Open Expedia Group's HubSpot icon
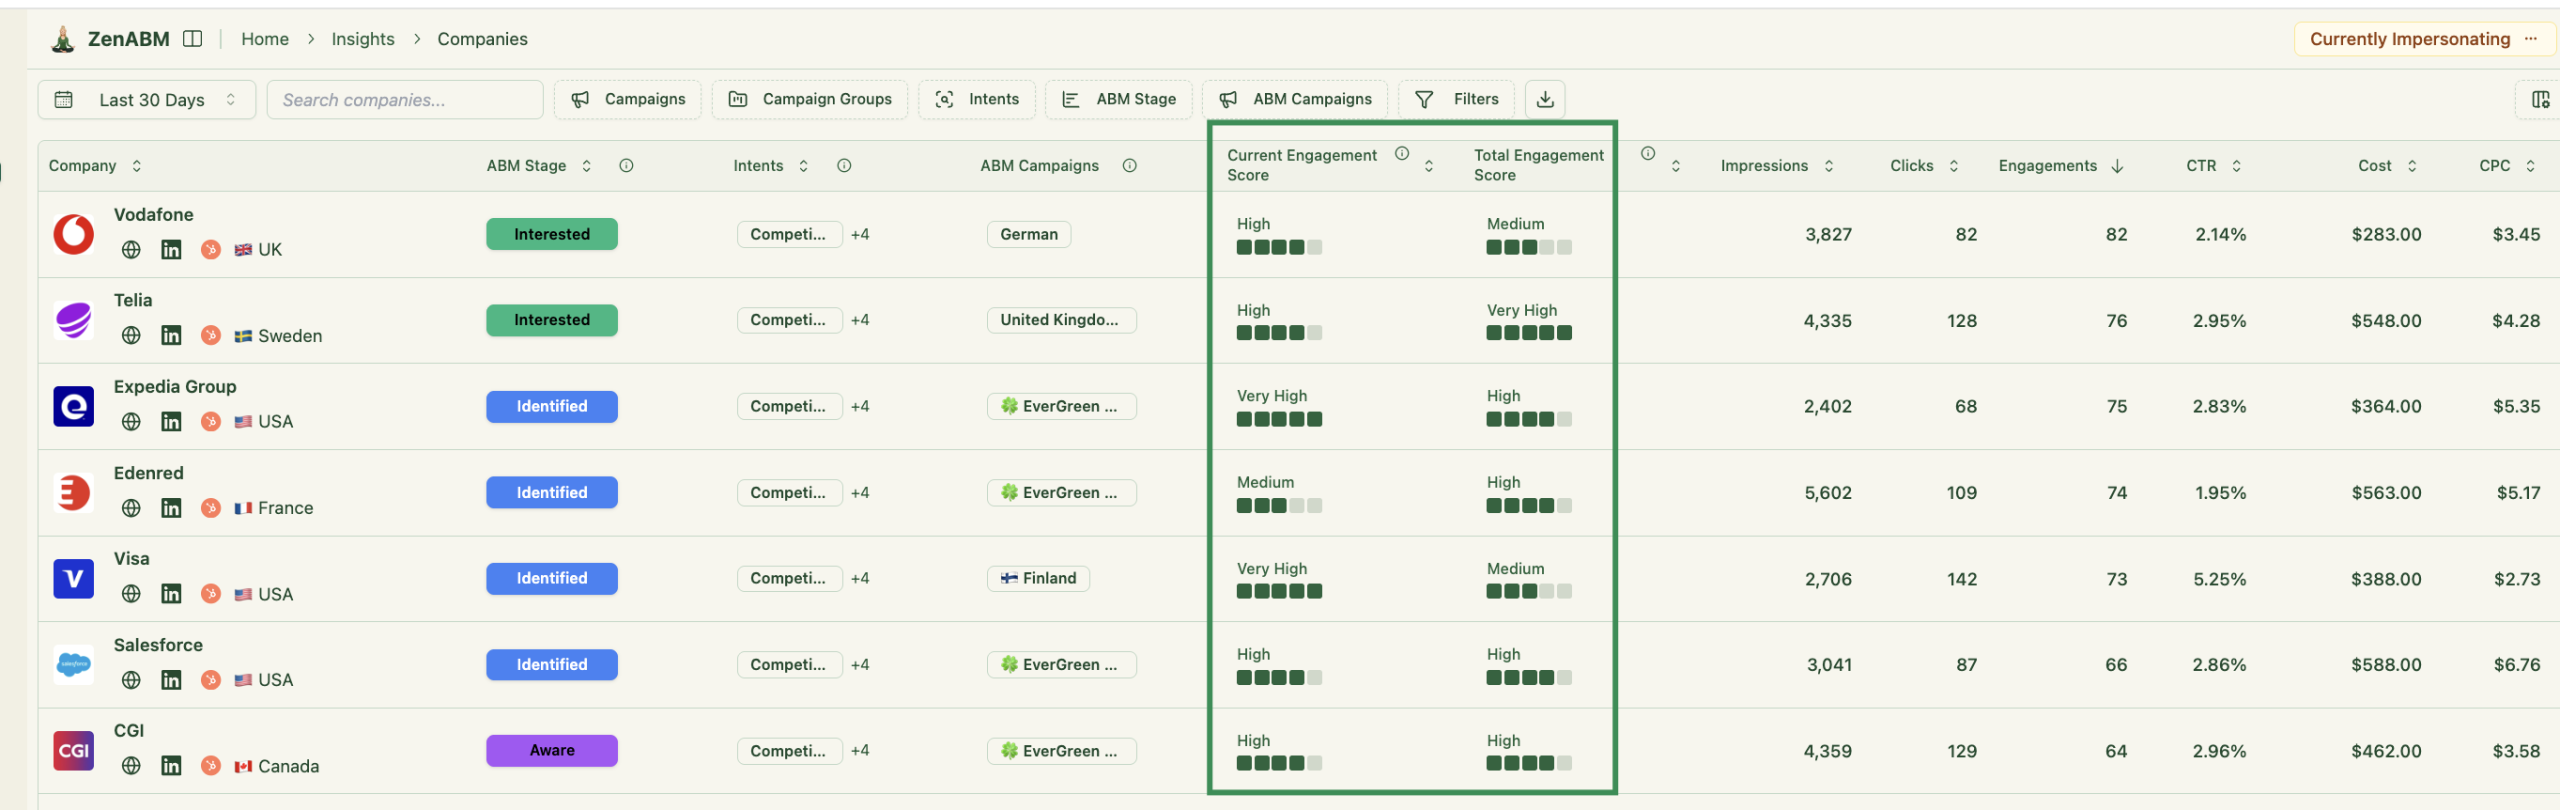Screen dimensions: 2560x810 pos(210,422)
